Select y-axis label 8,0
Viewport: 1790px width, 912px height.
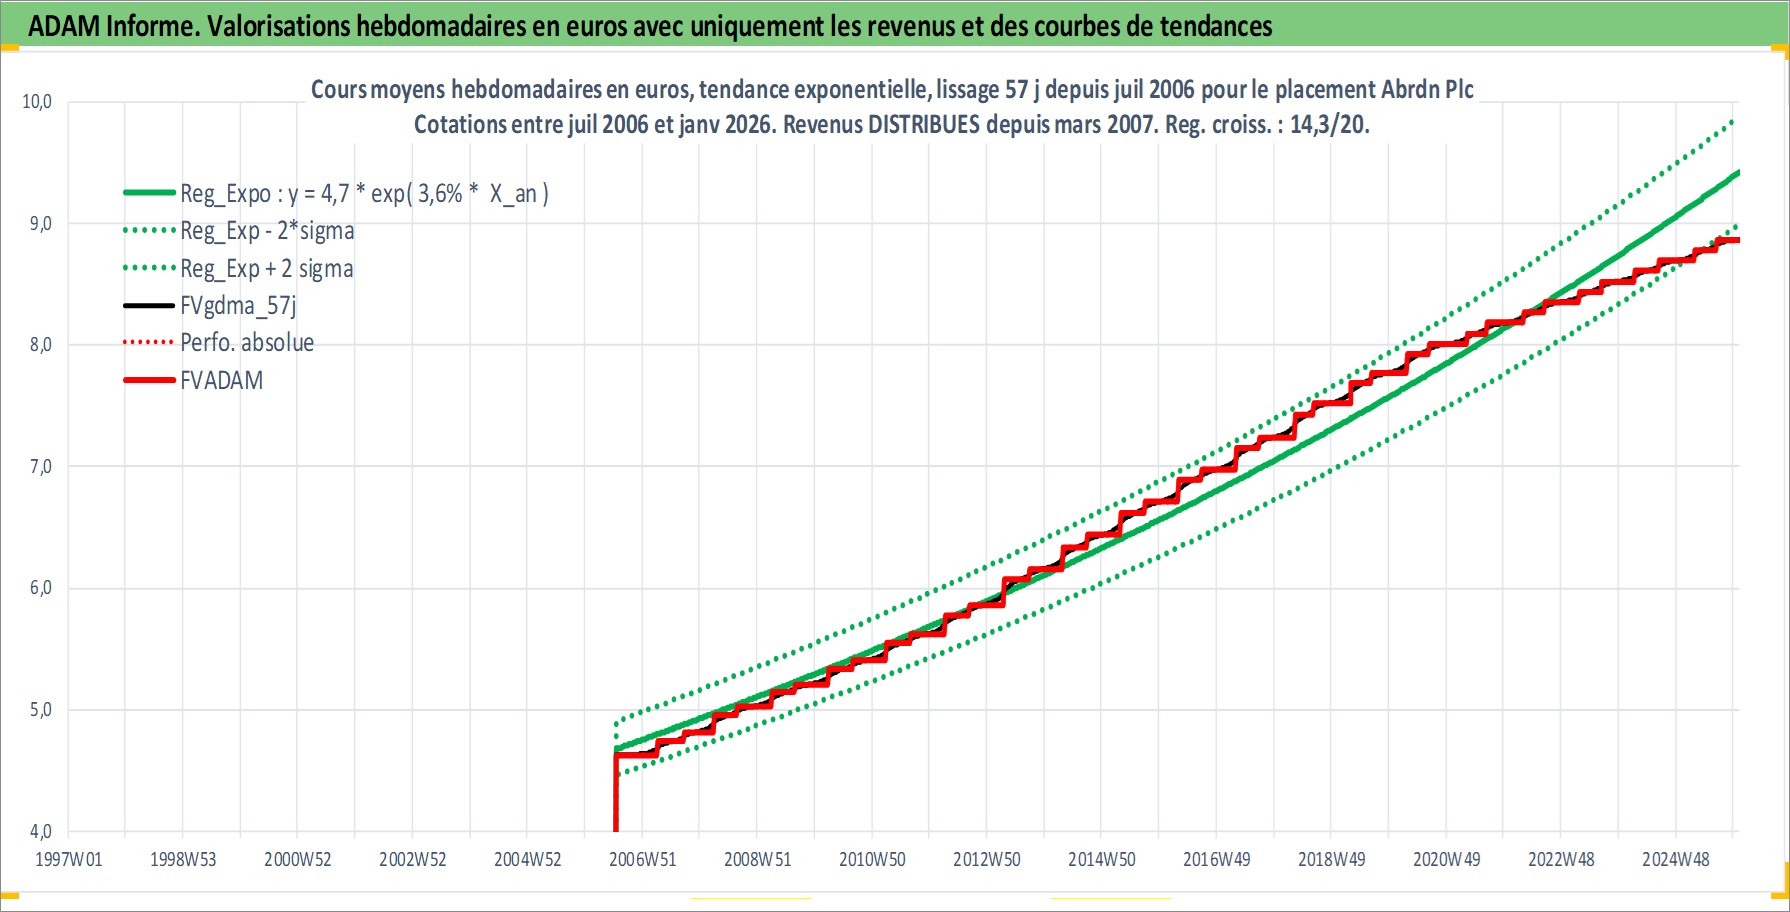point(40,345)
